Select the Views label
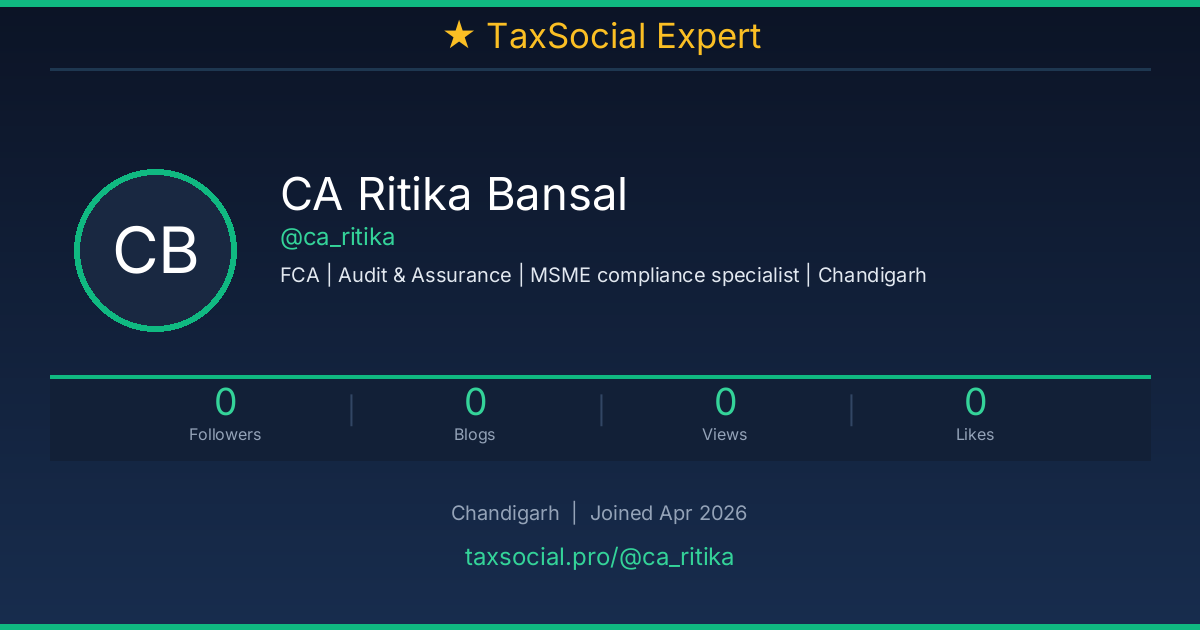Viewport: 1200px width, 630px height. 725,434
